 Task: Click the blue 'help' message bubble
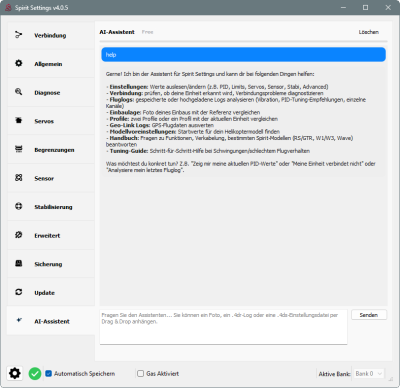click(x=243, y=55)
